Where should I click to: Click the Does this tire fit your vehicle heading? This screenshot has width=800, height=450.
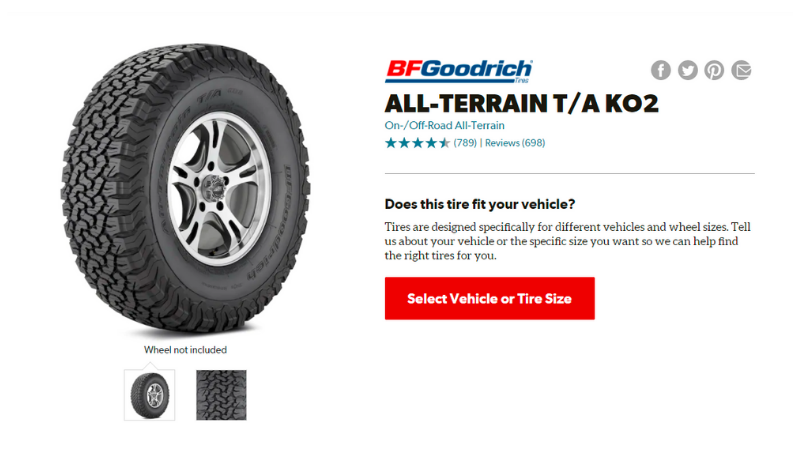(480, 204)
